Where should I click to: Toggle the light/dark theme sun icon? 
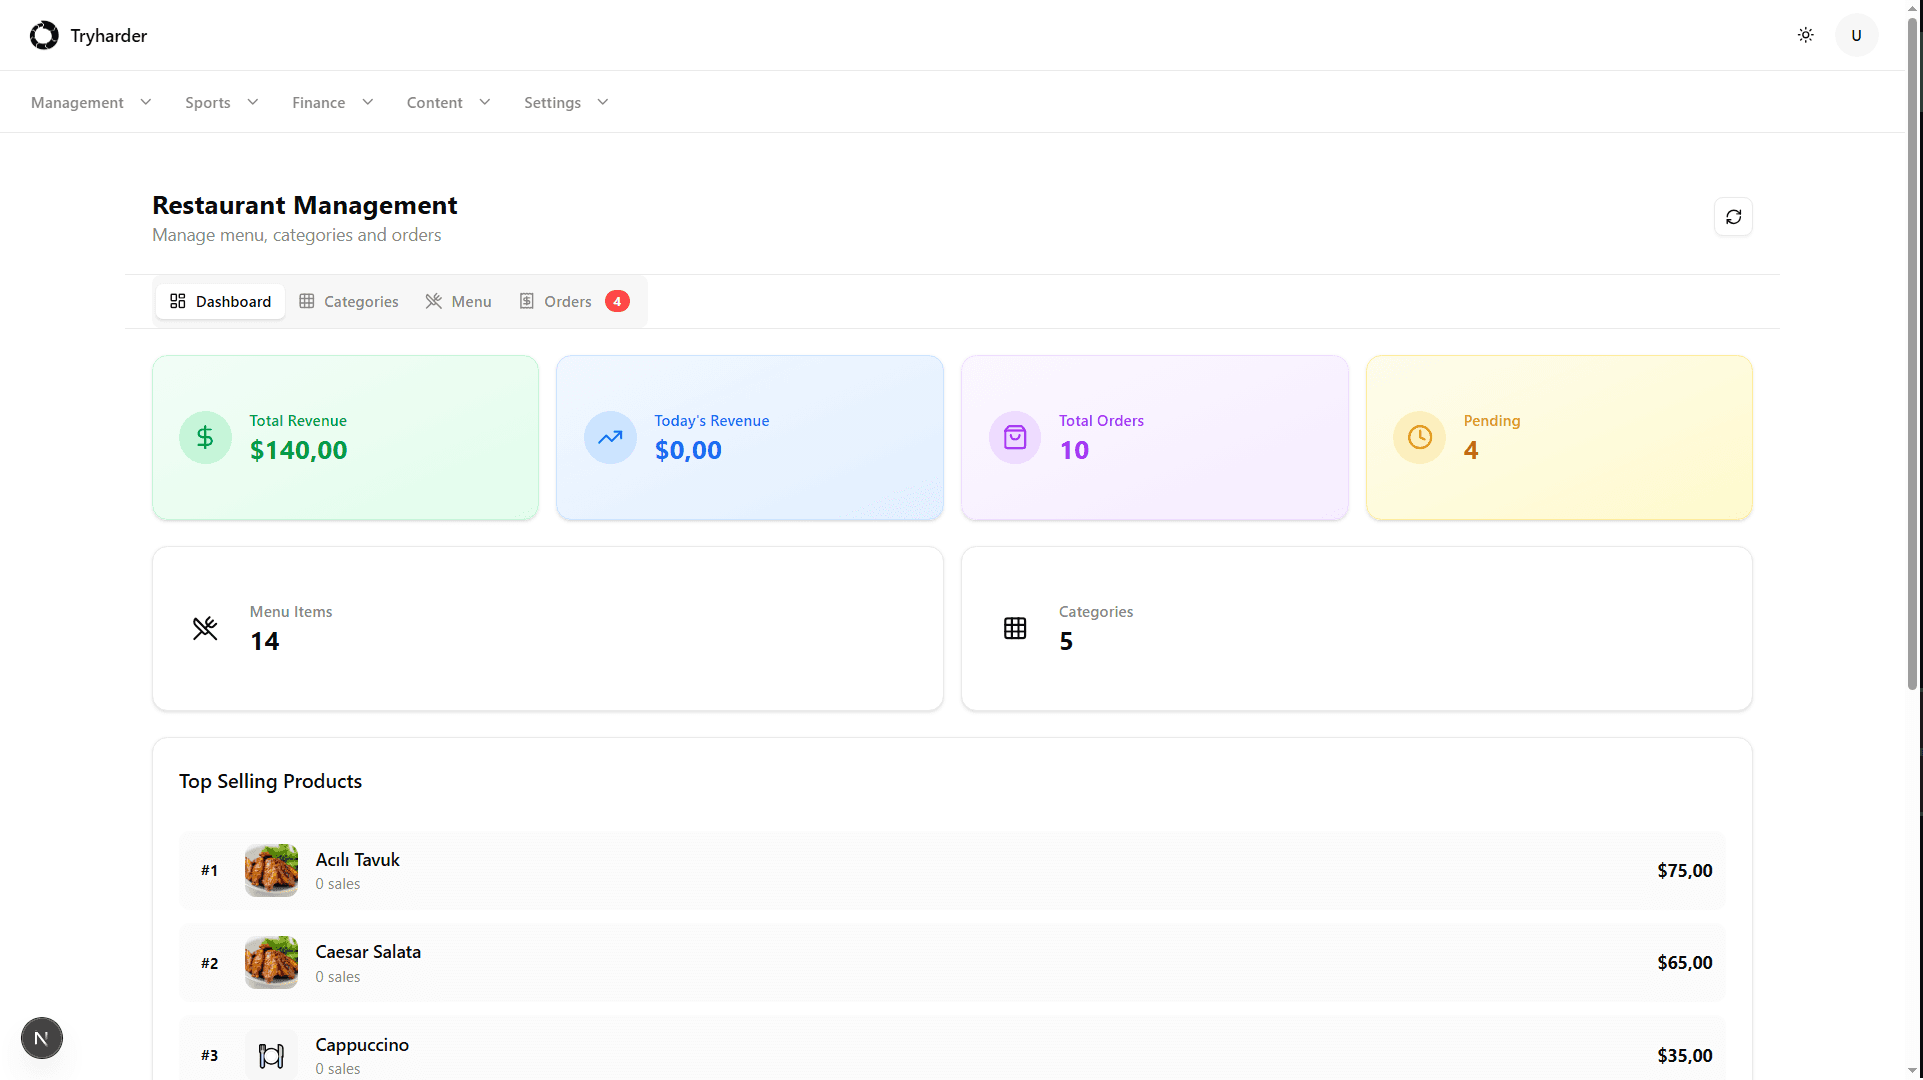(1805, 35)
